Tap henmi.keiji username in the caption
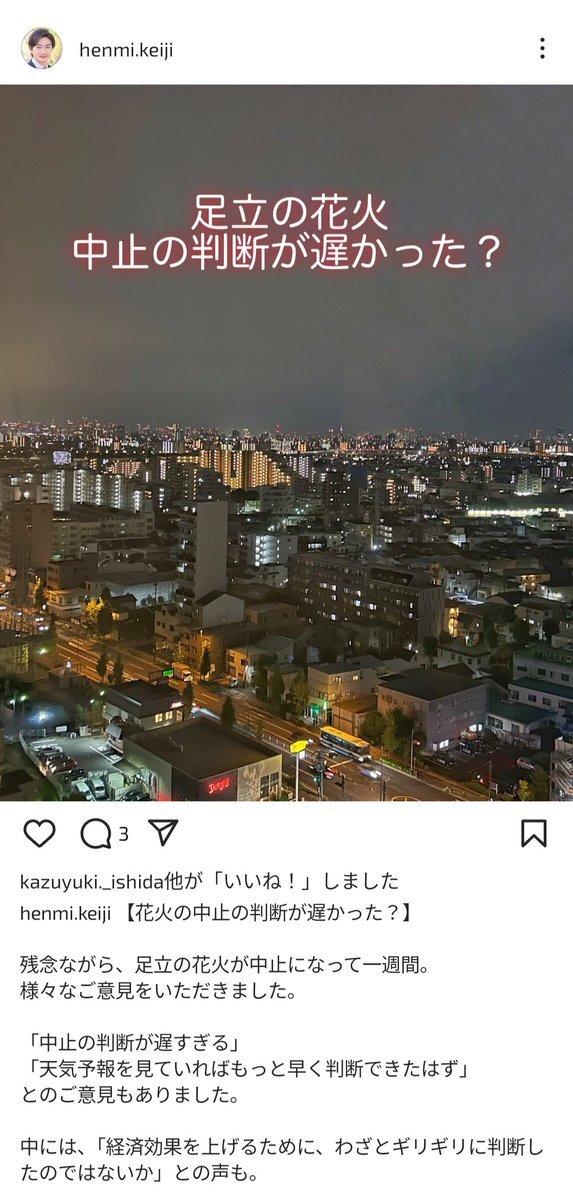 tap(65, 912)
